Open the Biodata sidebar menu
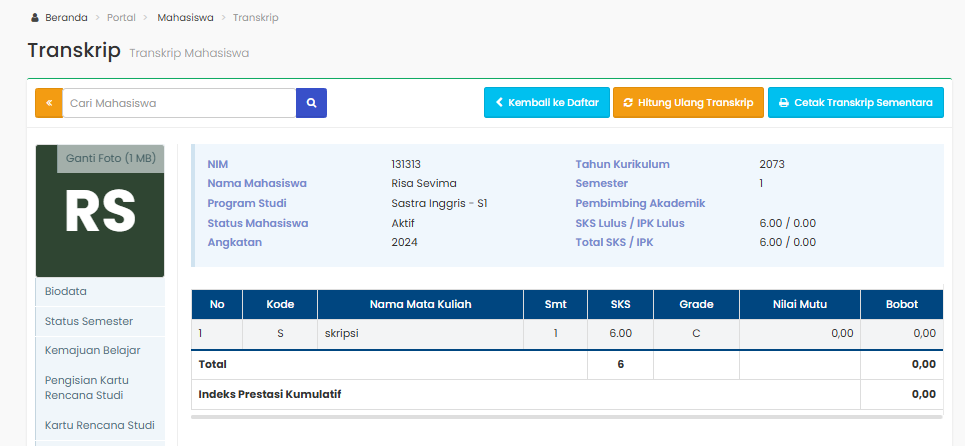Image resolution: width=965 pixels, height=446 pixels. coord(100,292)
